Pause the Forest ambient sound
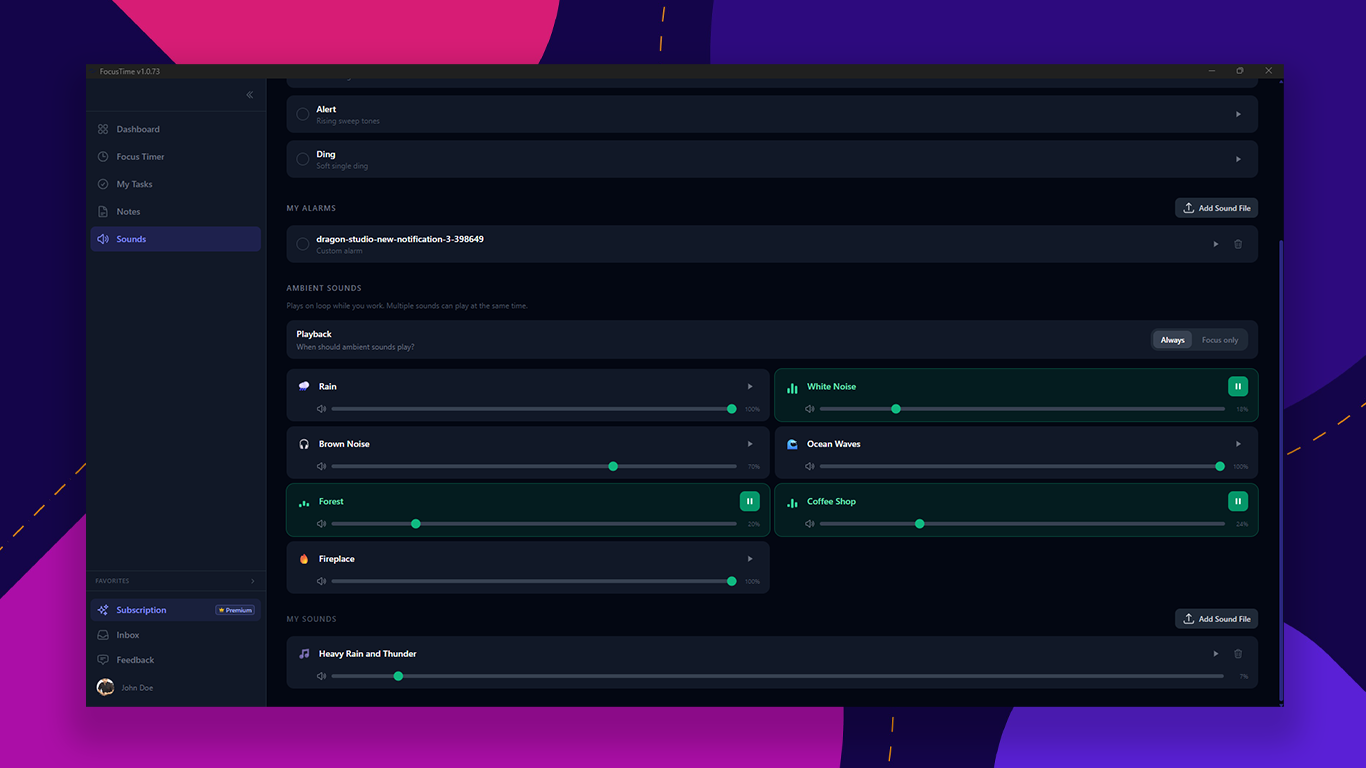This screenshot has height=768, width=1366. tap(750, 502)
